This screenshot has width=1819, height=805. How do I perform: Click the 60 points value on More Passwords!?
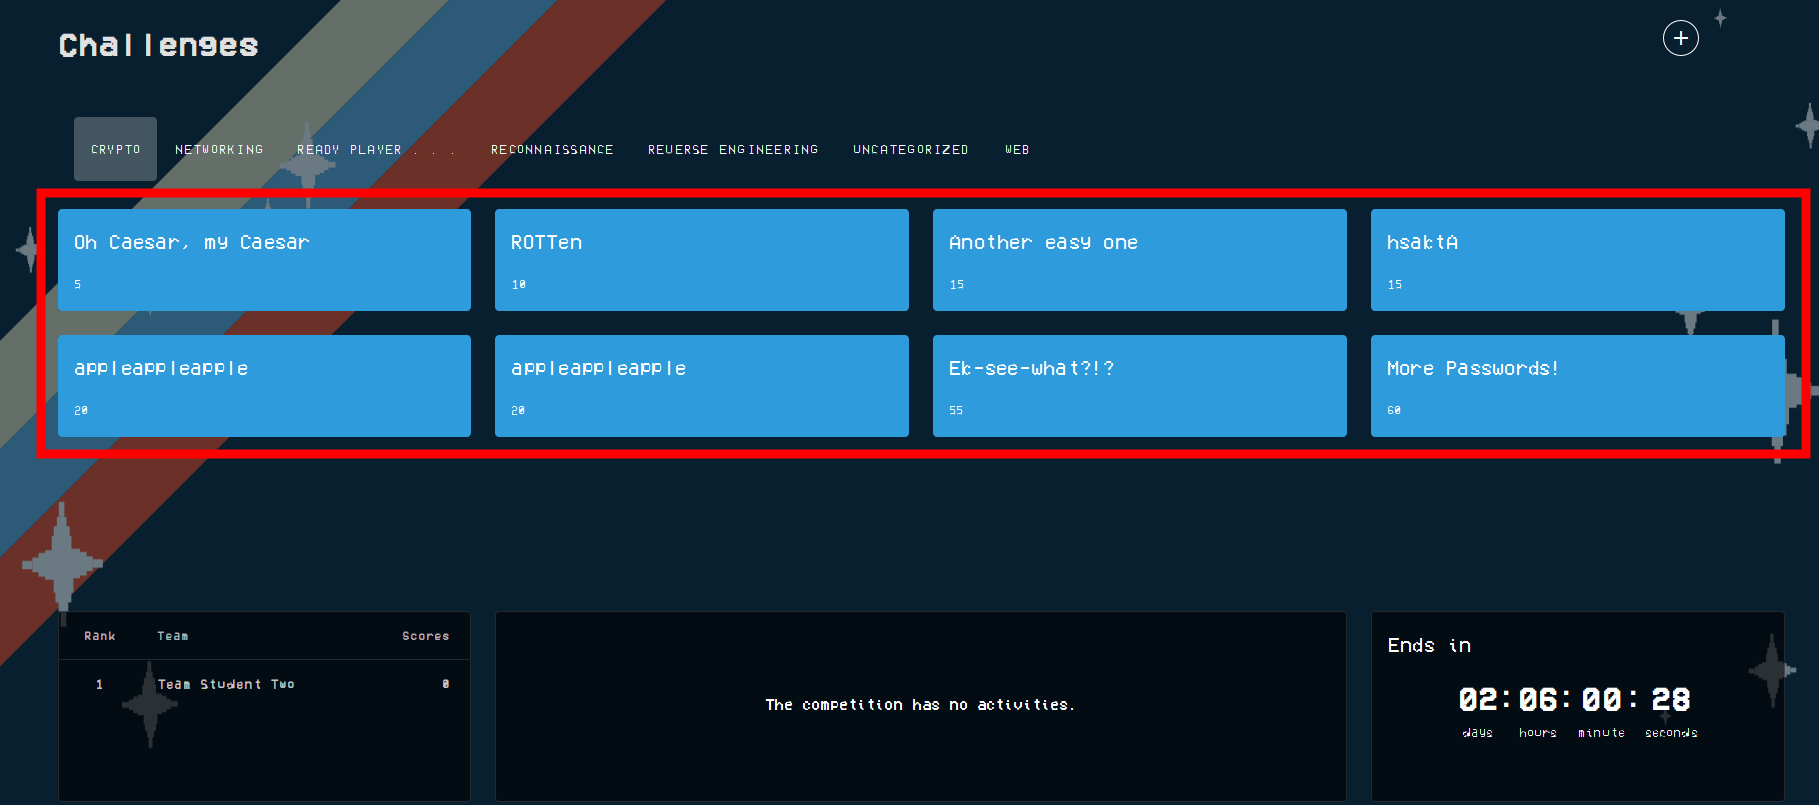click(1394, 410)
